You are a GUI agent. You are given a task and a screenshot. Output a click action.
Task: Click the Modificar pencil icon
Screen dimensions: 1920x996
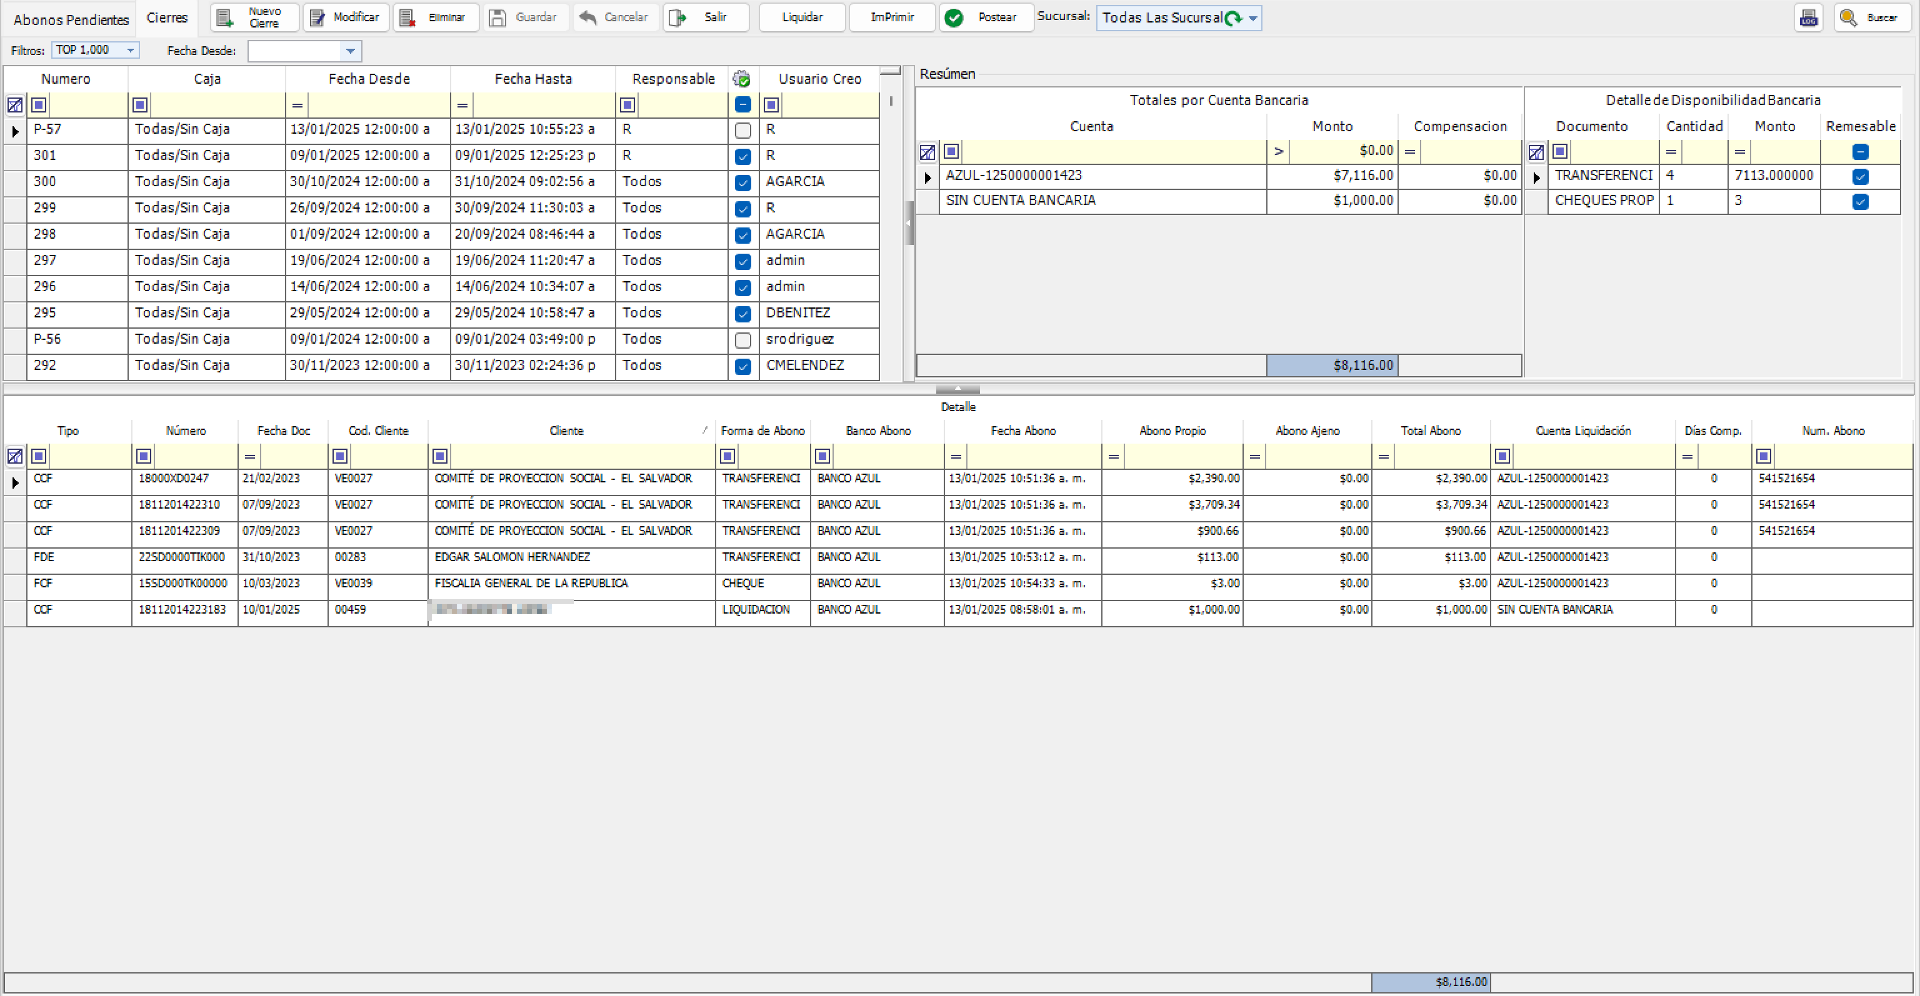pyautogui.click(x=317, y=18)
